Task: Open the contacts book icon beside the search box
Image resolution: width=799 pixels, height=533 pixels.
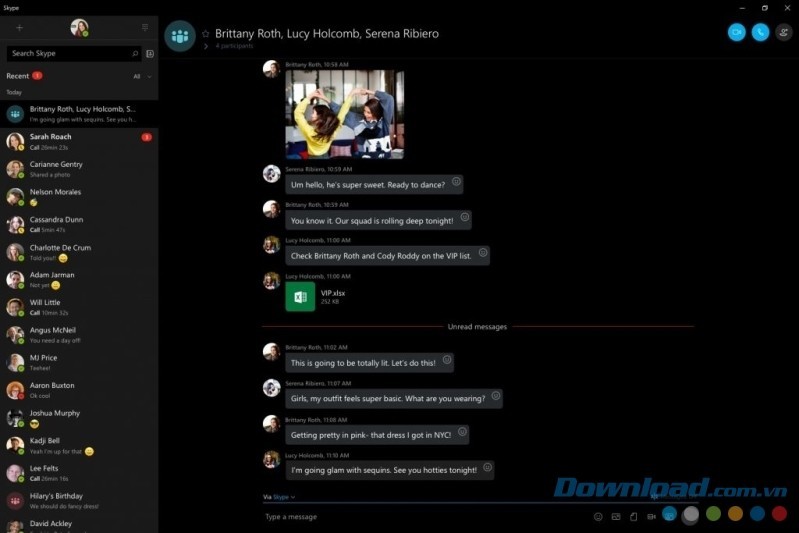Action: coord(150,54)
